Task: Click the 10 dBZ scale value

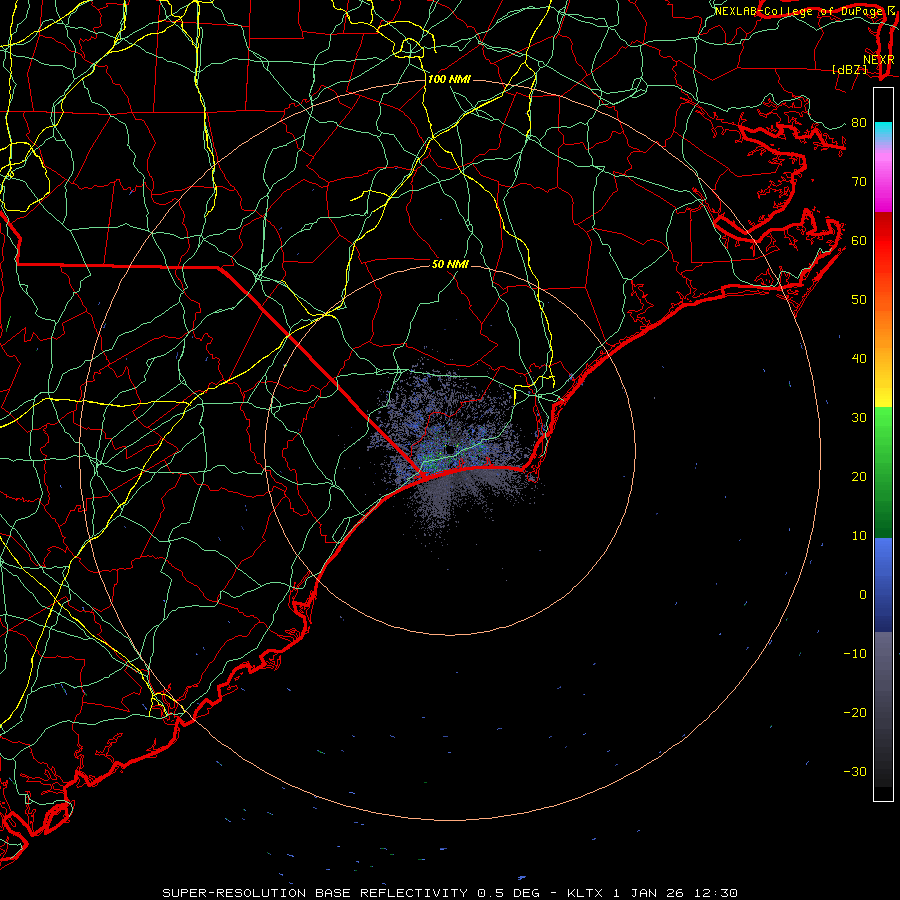Action: [859, 536]
